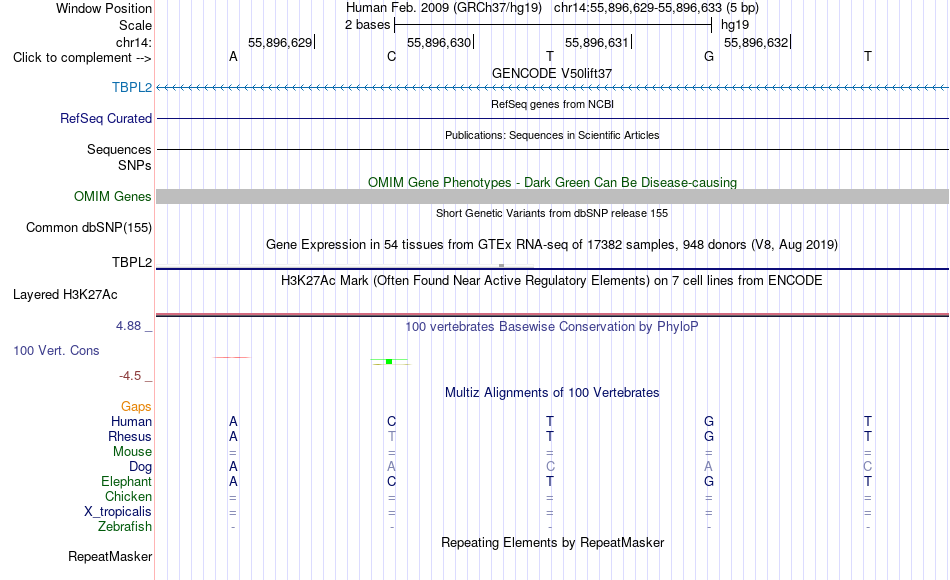Open 'Multiz Alignments of 100 Vertebrates' title
The image size is (950, 580).
(552, 393)
